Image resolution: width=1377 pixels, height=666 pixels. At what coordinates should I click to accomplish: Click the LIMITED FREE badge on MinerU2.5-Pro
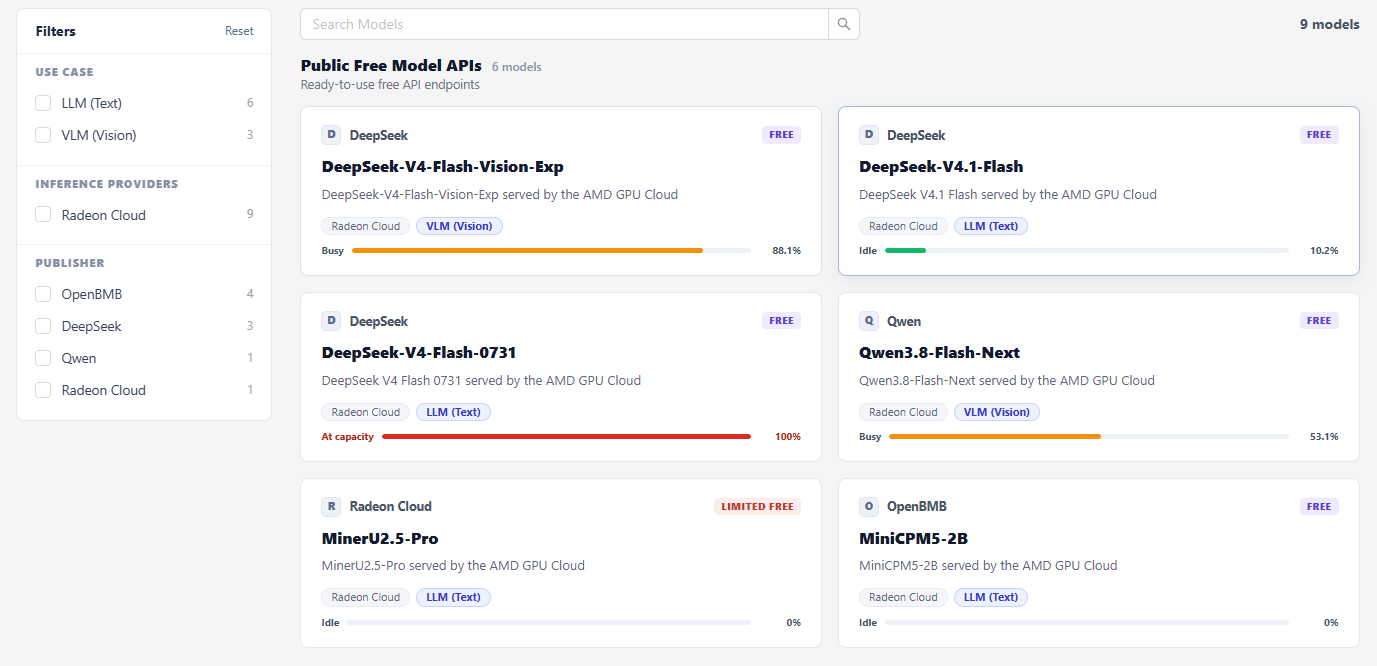tap(757, 506)
